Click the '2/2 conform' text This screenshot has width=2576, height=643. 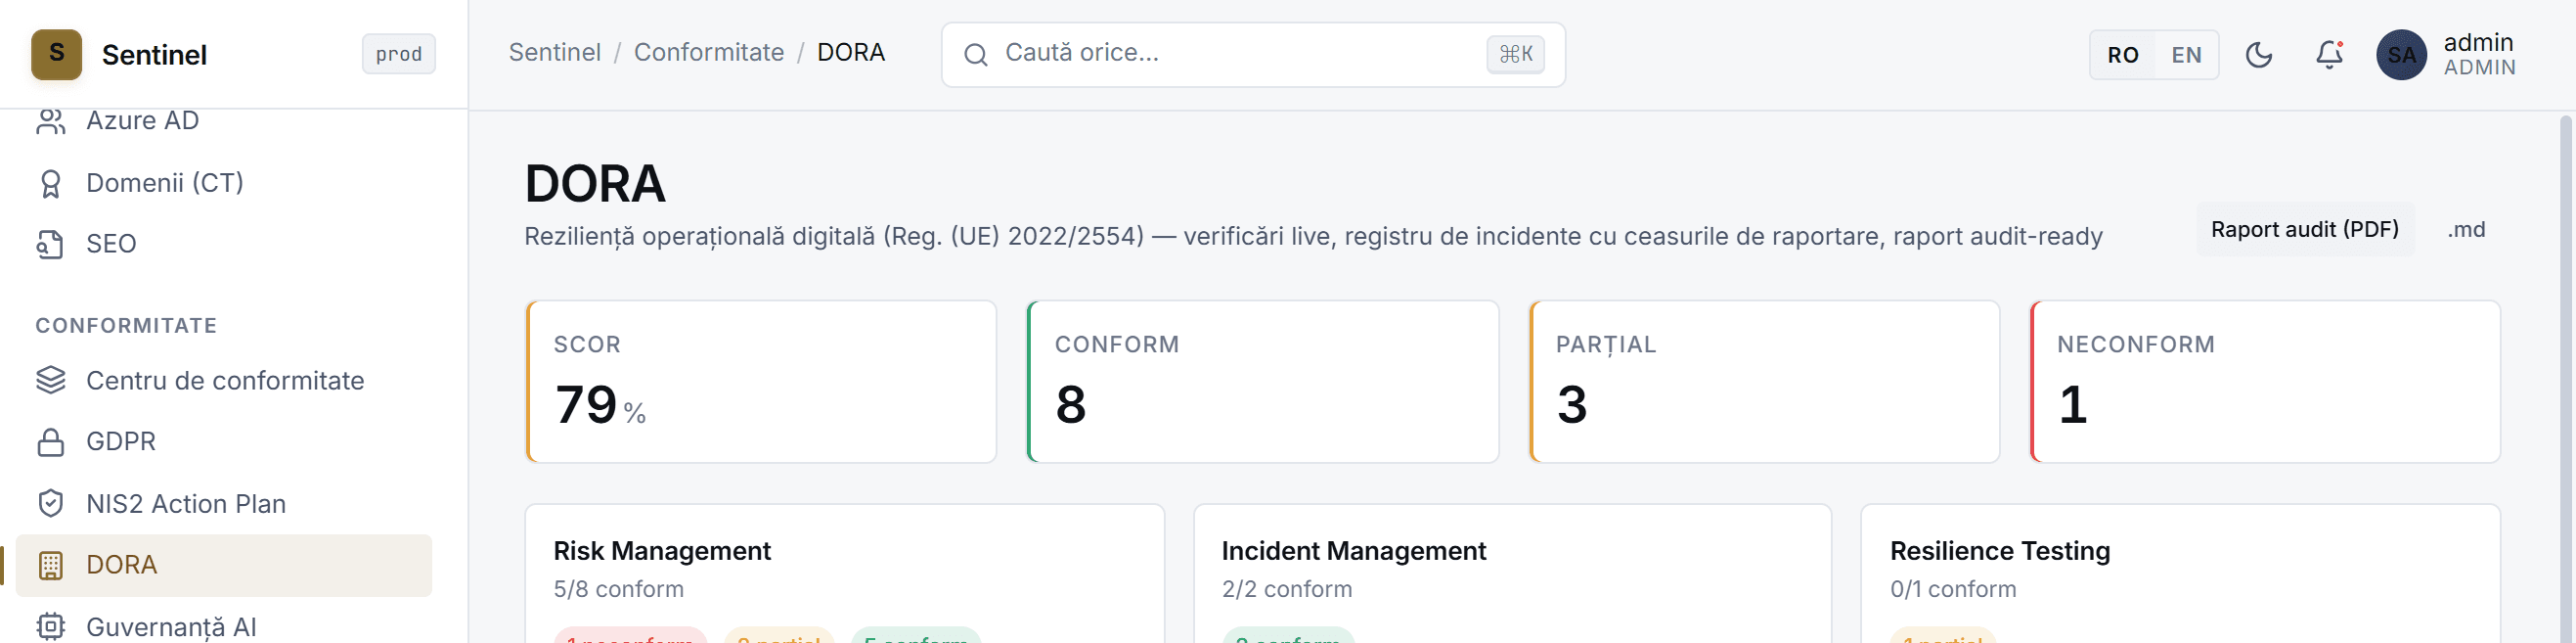(x=1286, y=590)
